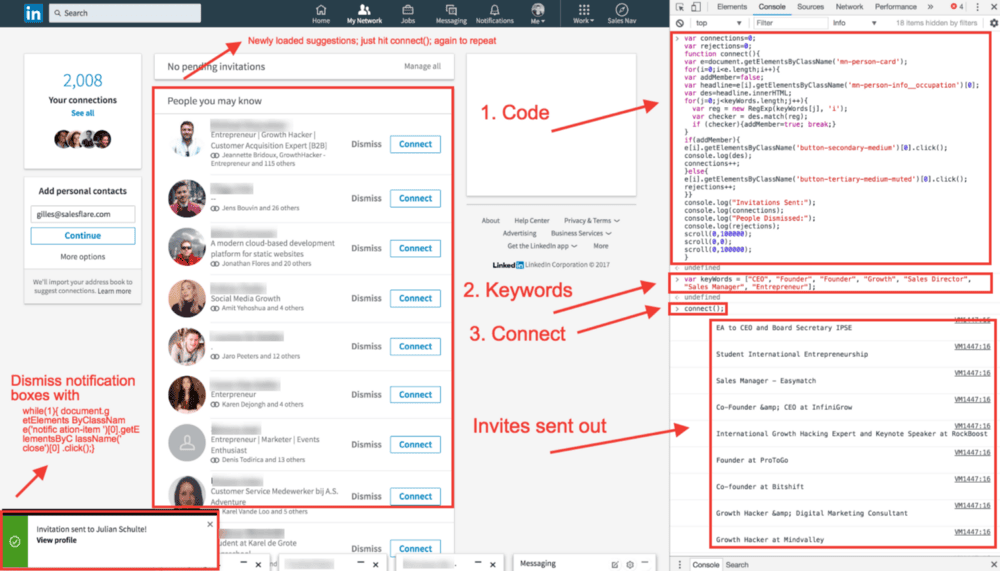Compose new message icon in Messaging bar
The image size is (1000, 571).
tap(615, 564)
